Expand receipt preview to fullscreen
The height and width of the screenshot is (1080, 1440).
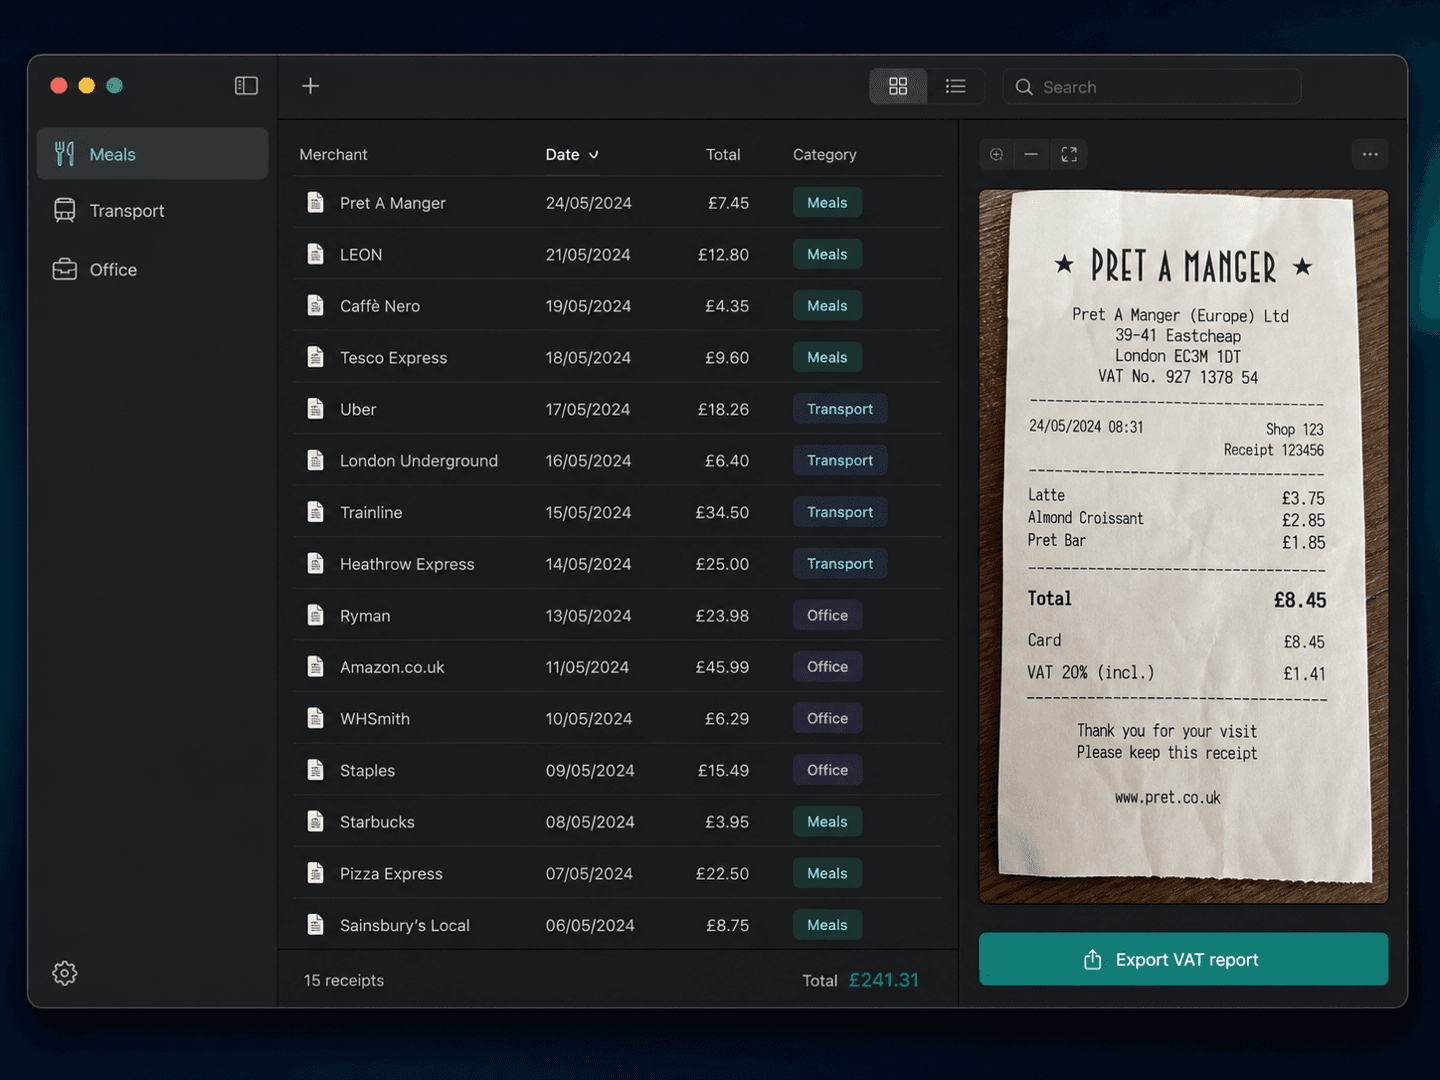1069,154
